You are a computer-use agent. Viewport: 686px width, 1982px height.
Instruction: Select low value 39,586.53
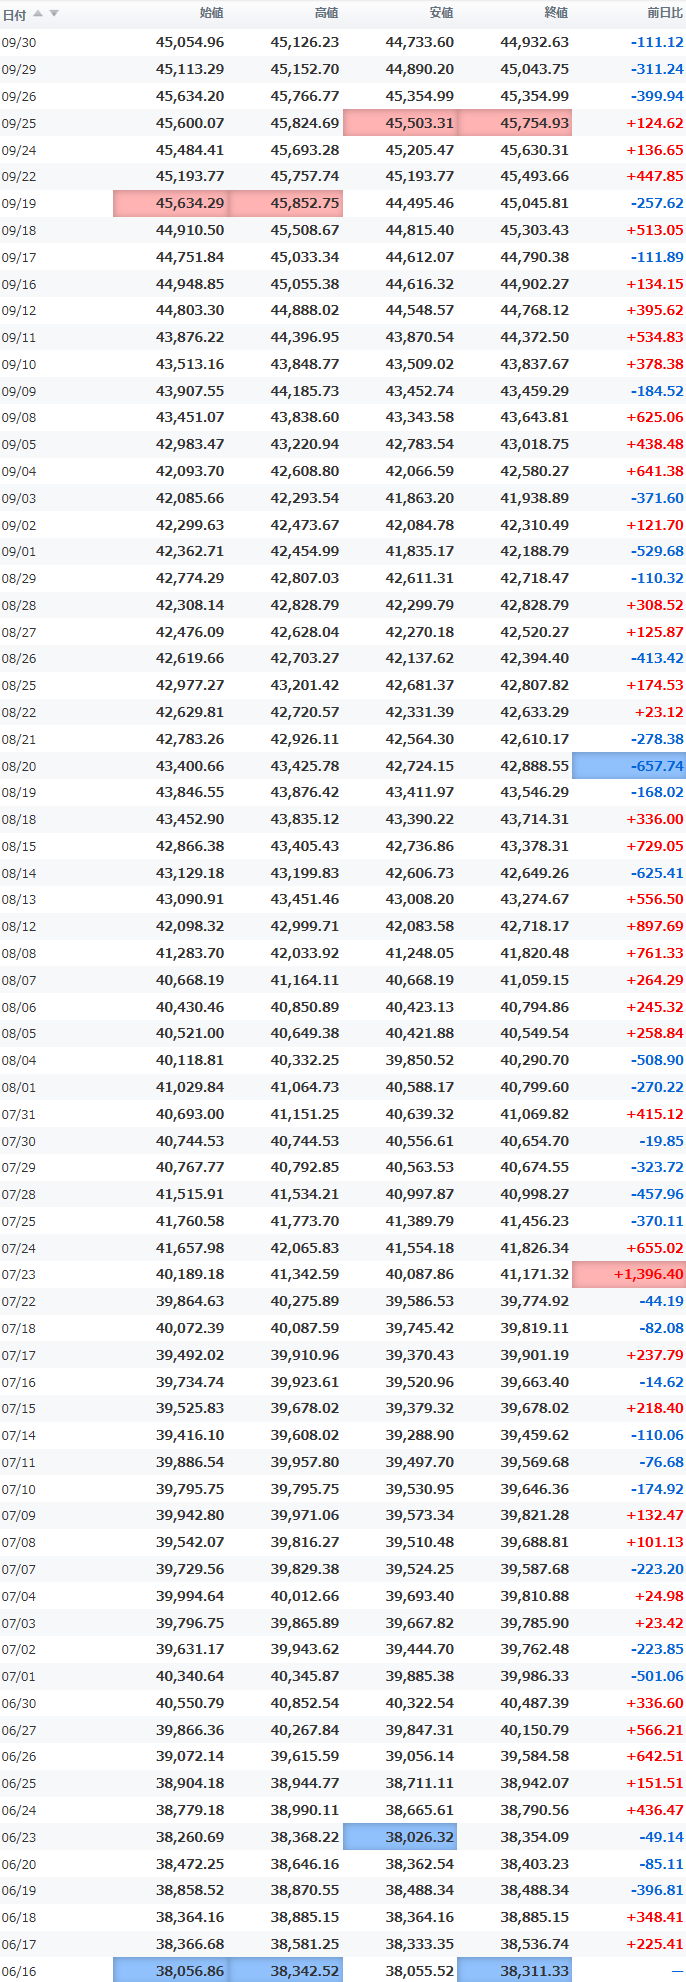click(x=419, y=1301)
